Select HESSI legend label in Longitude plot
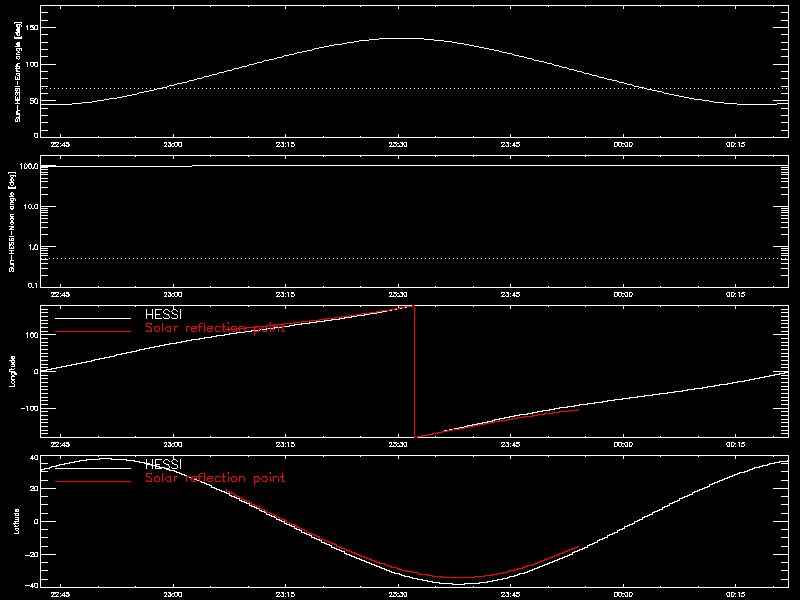The height and width of the screenshot is (600, 800). pyautogui.click(x=163, y=314)
